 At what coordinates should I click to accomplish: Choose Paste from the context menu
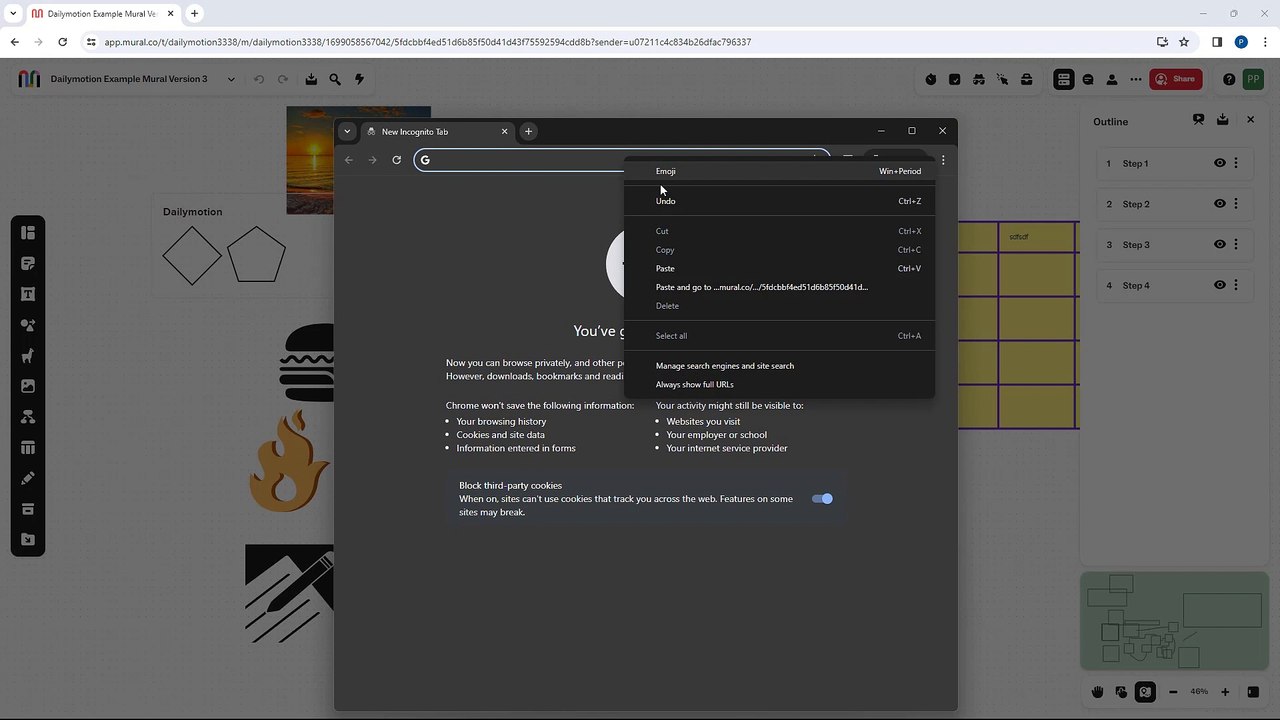[779, 268]
